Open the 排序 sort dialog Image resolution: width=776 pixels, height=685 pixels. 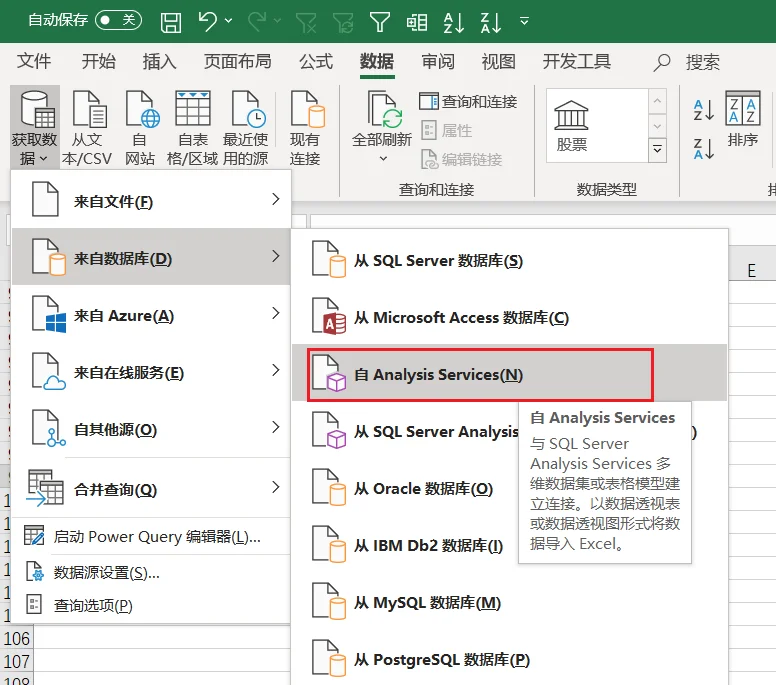tap(742, 120)
